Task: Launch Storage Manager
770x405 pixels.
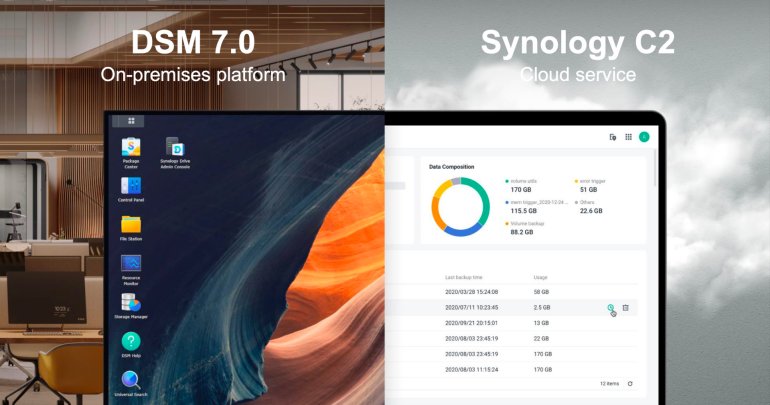Action: [131, 304]
